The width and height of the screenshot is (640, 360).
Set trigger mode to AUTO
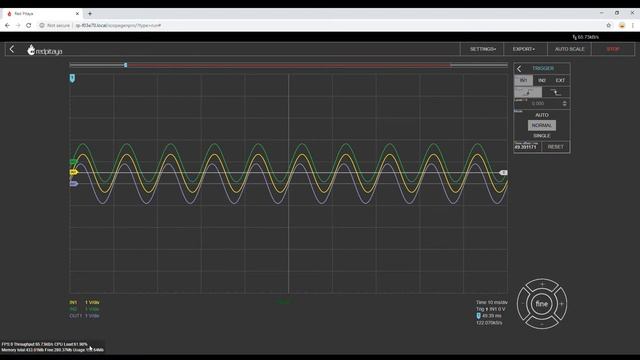click(x=542, y=115)
